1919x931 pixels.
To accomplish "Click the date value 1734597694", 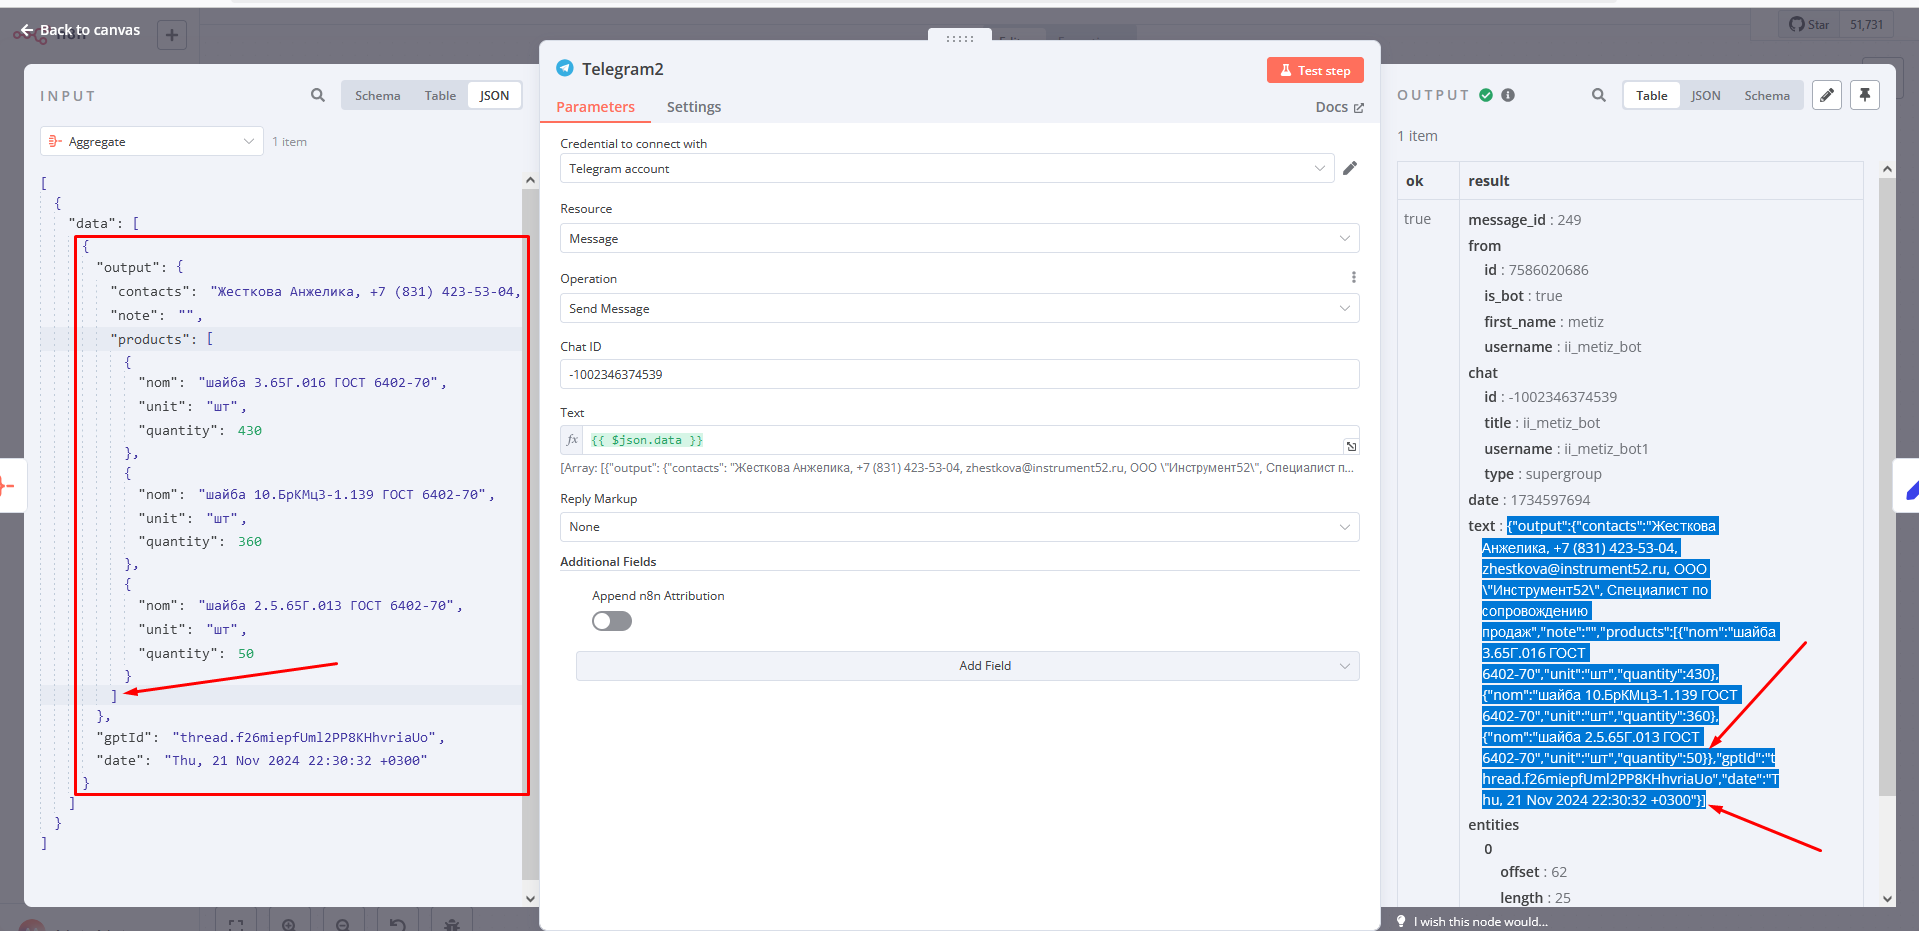I will [1550, 500].
